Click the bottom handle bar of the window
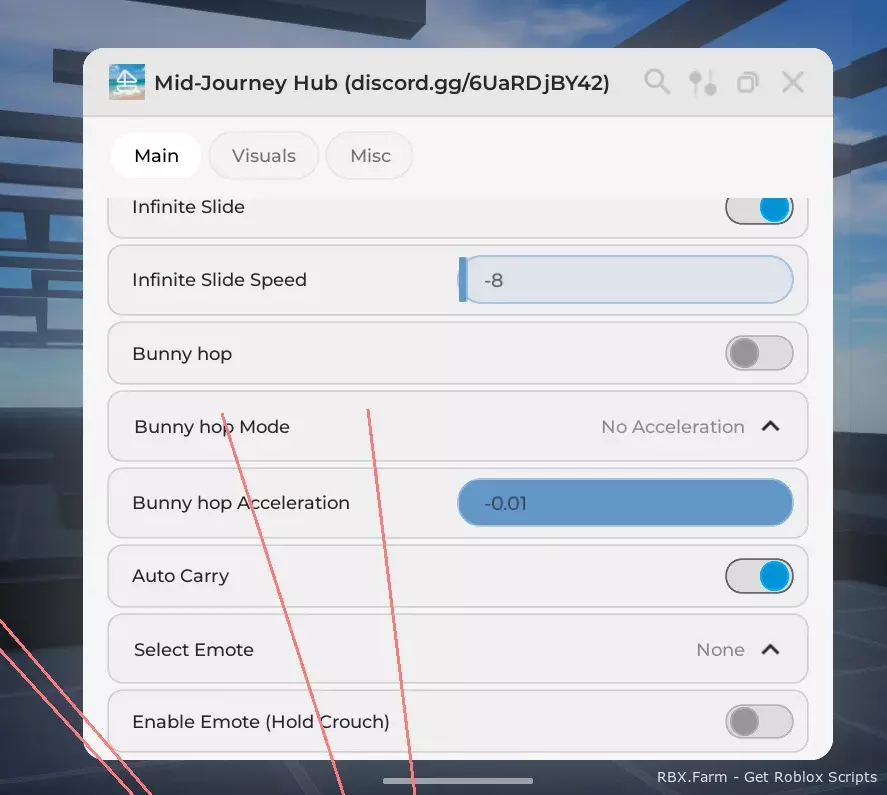The image size is (887, 795). pyautogui.click(x=458, y=781)
